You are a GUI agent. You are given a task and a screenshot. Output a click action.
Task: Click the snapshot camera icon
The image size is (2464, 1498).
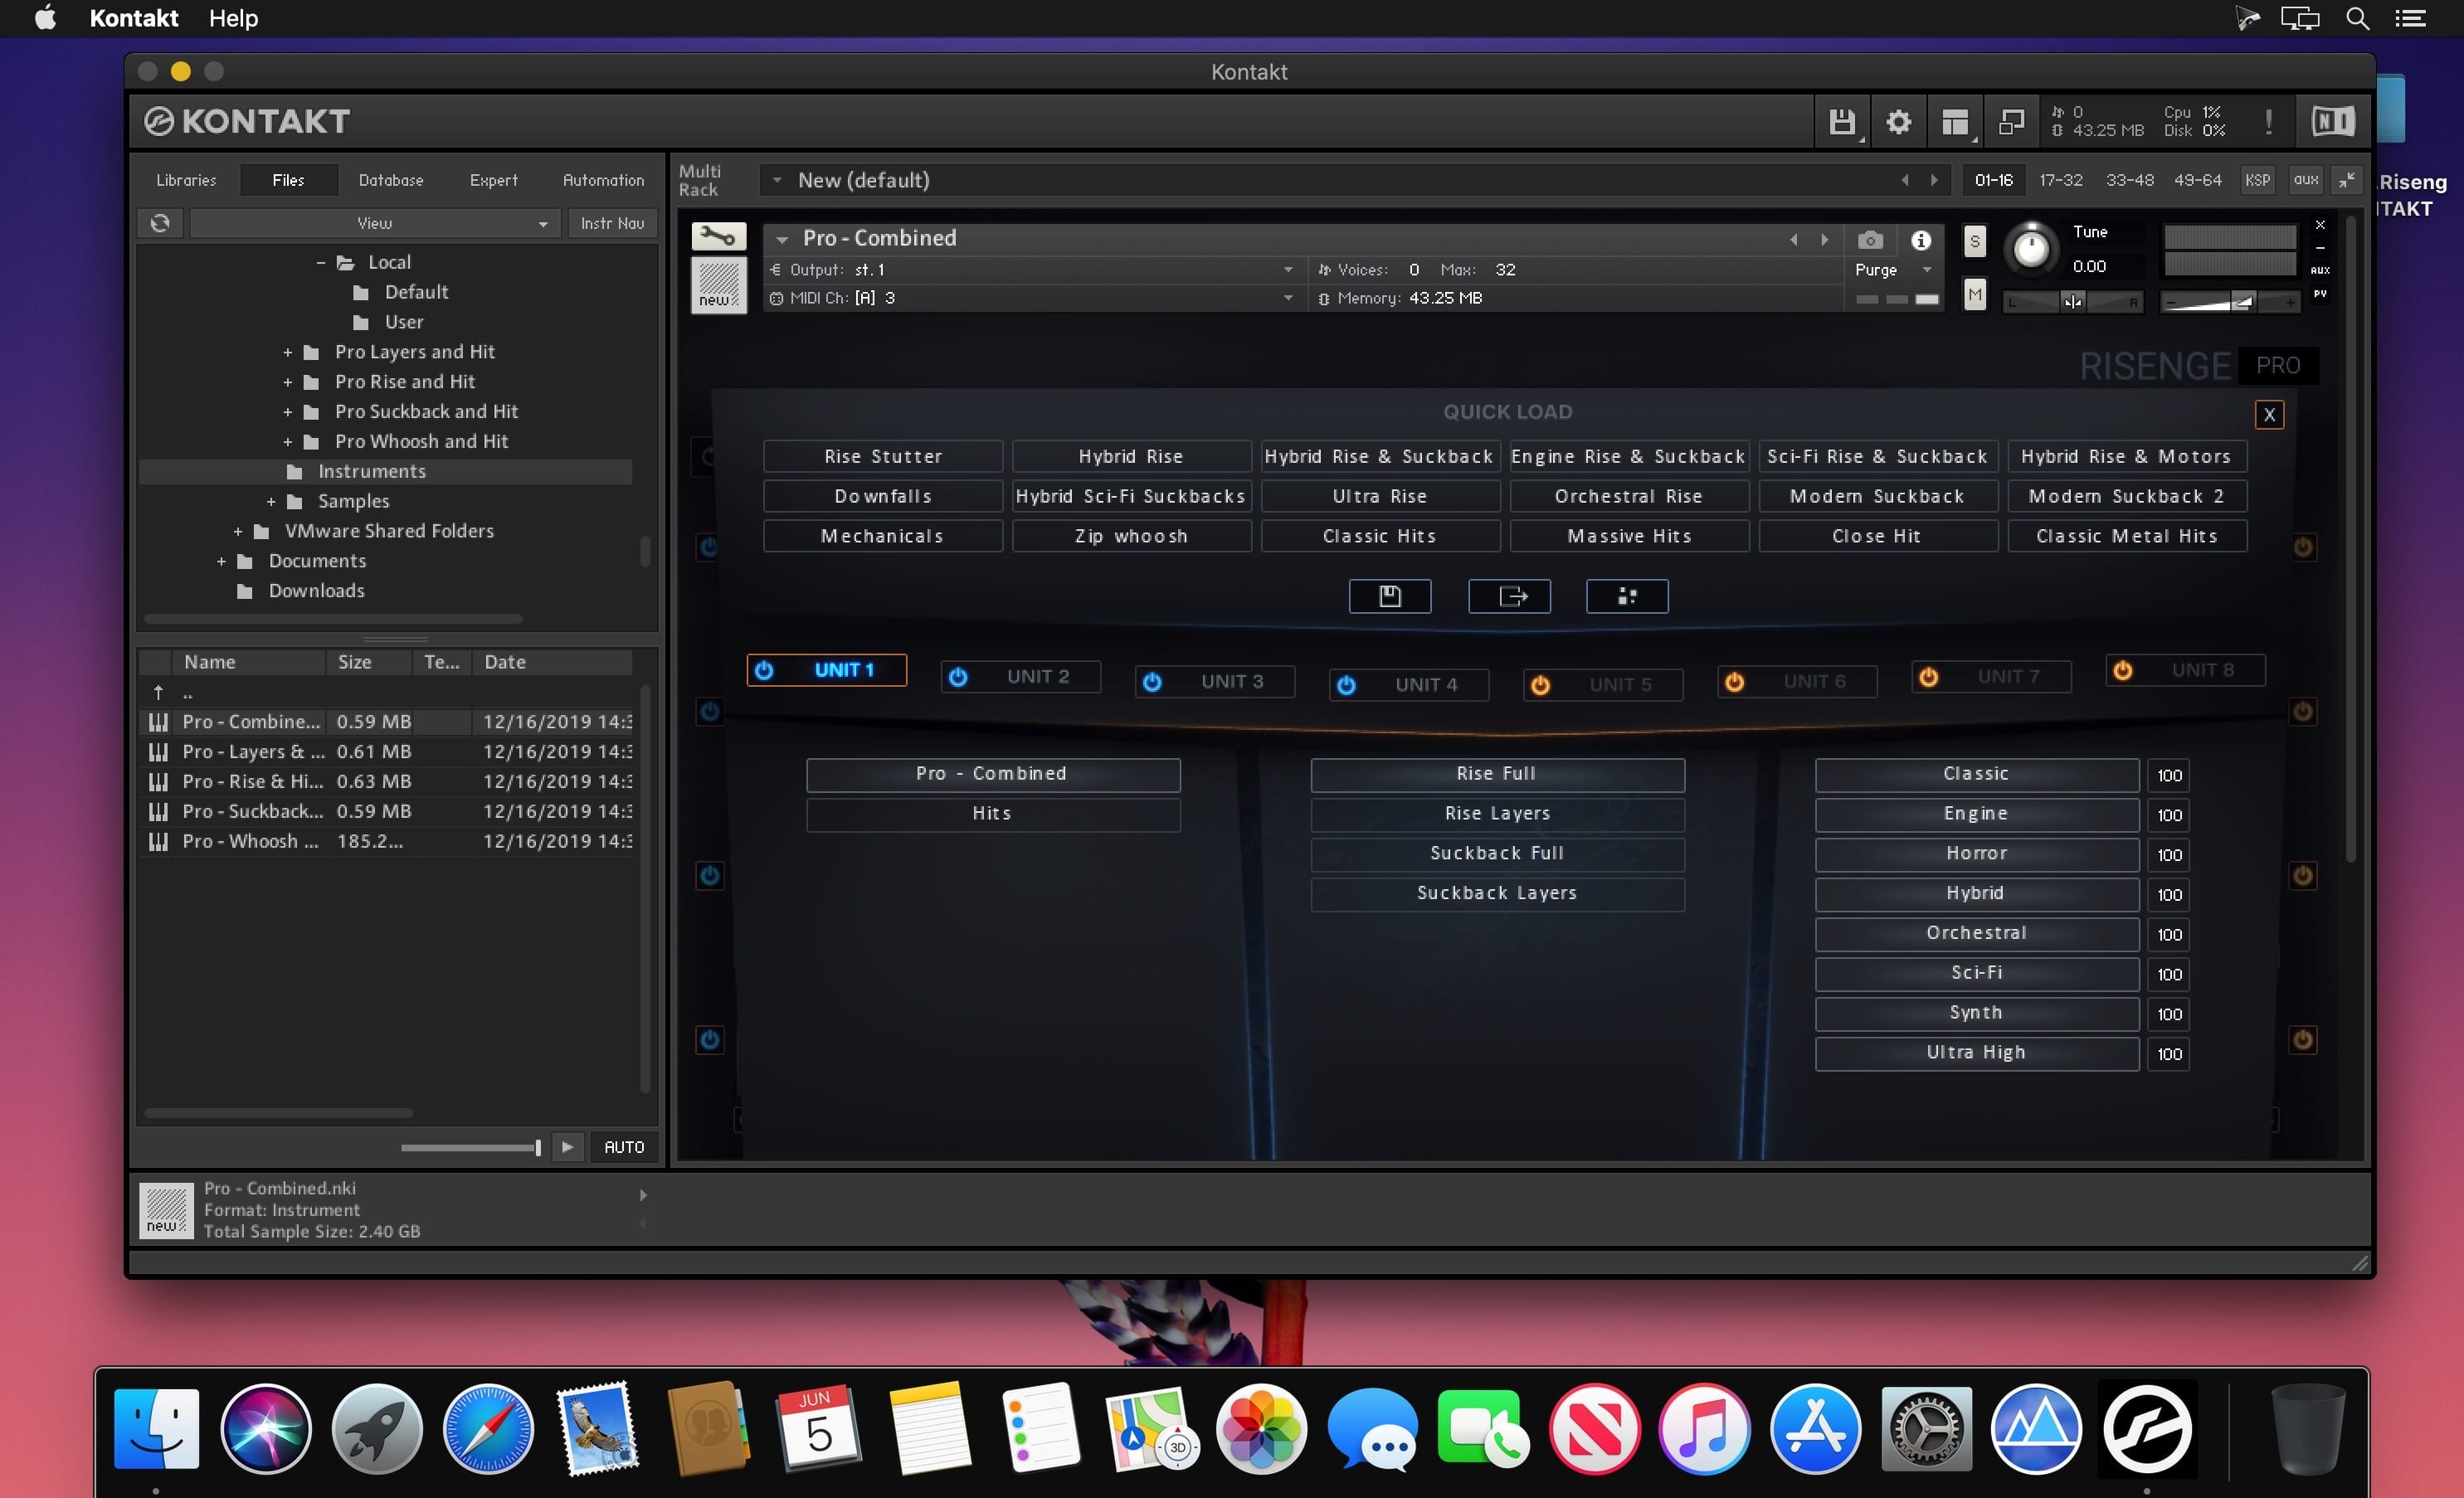[x=1870, y=240]
